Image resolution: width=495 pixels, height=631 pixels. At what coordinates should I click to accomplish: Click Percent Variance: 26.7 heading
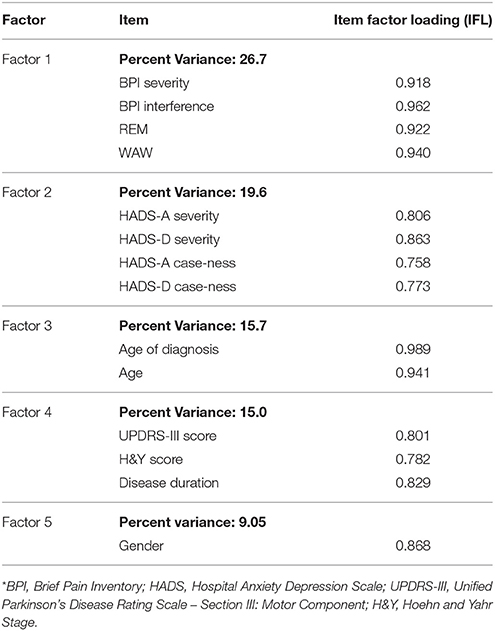193,59
